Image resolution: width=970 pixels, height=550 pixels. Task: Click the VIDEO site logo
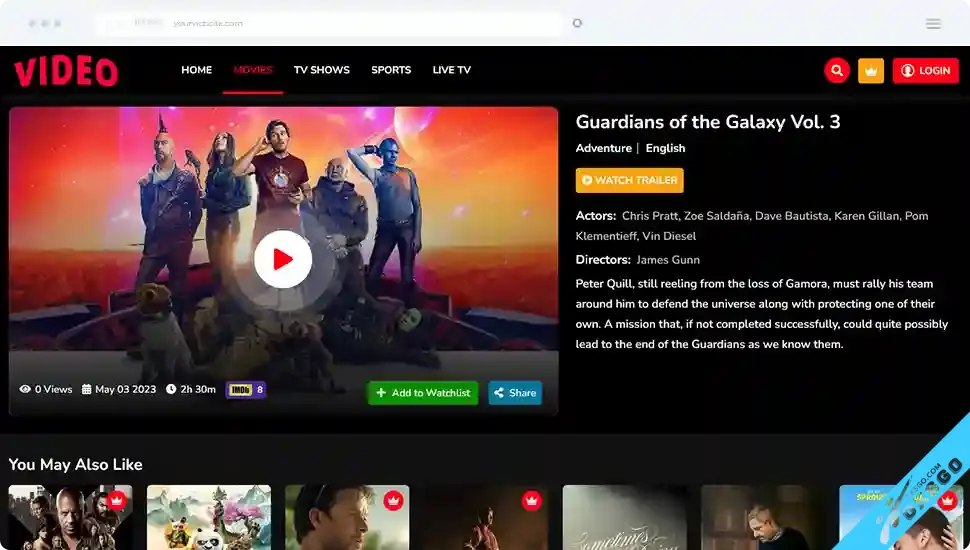[66, 71]
